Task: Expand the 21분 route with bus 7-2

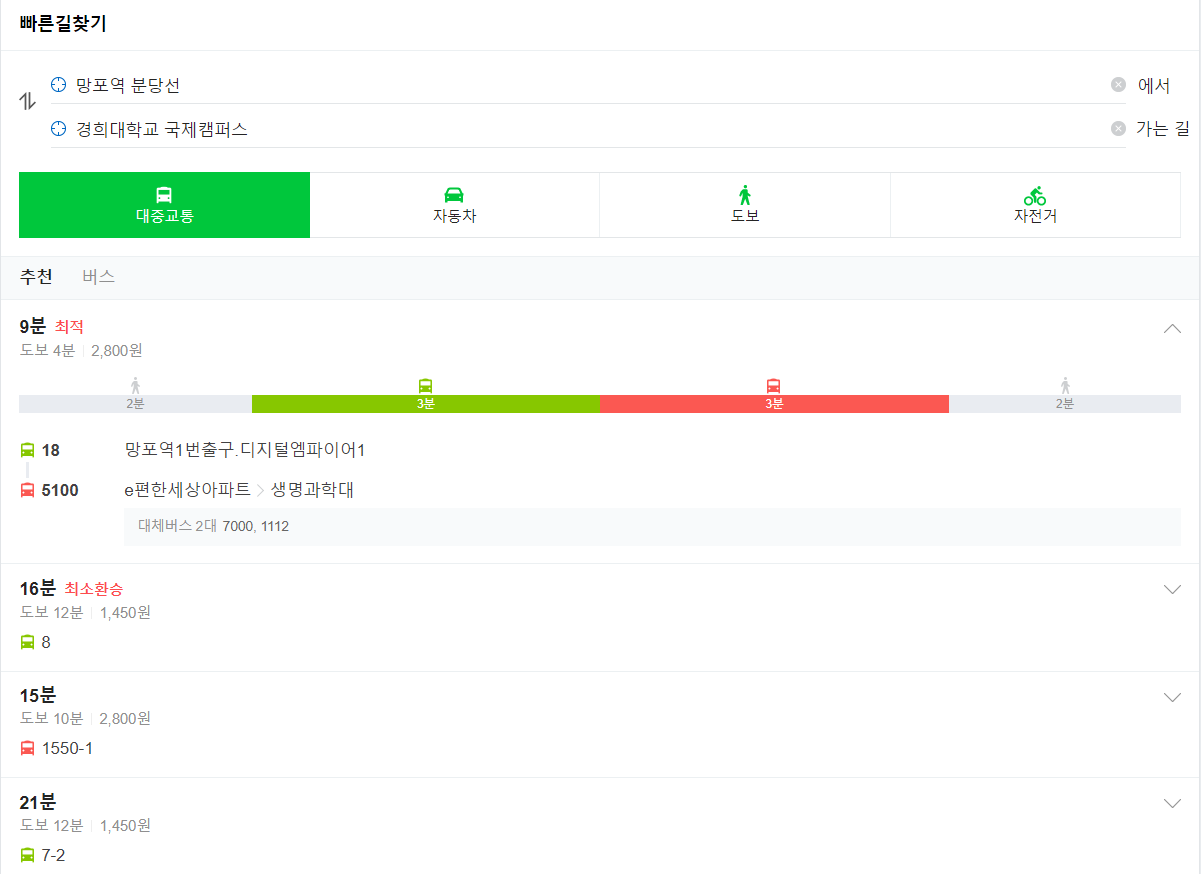Action: [1173, 803]
